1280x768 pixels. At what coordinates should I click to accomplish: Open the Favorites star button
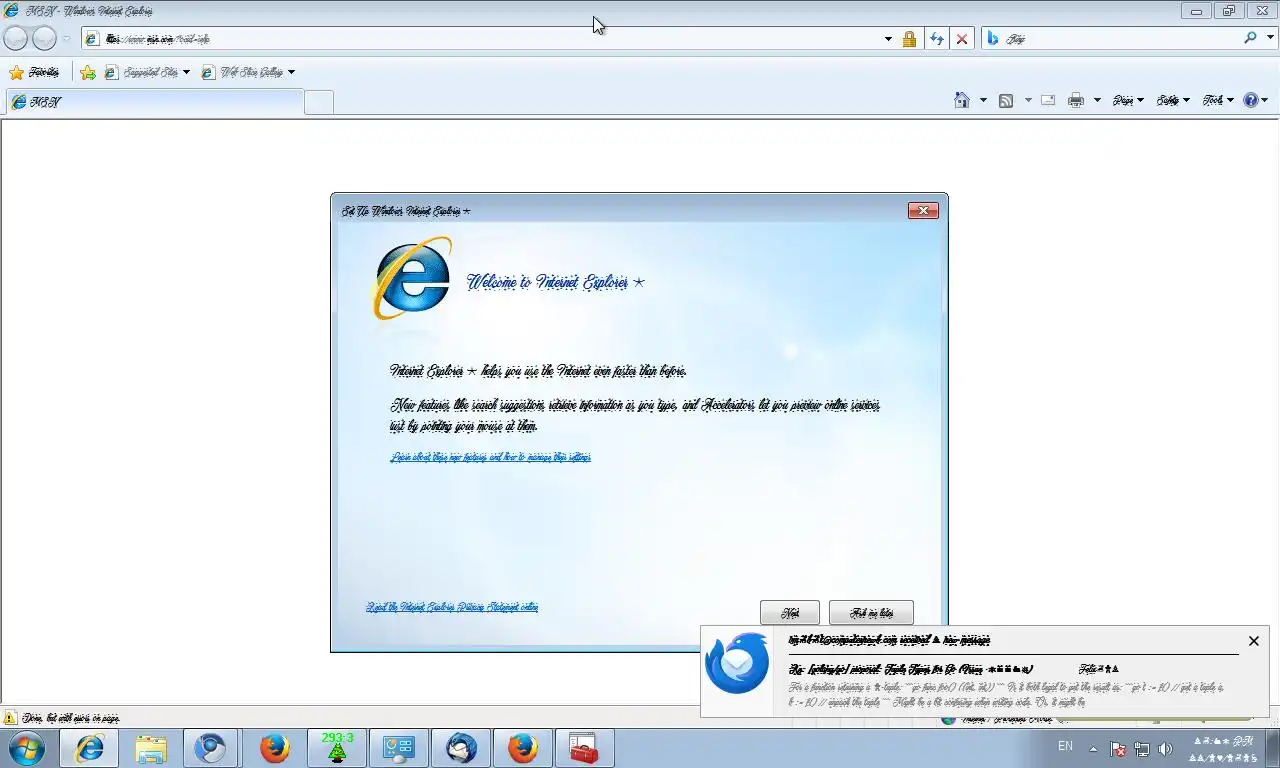(x=34, y=72)
